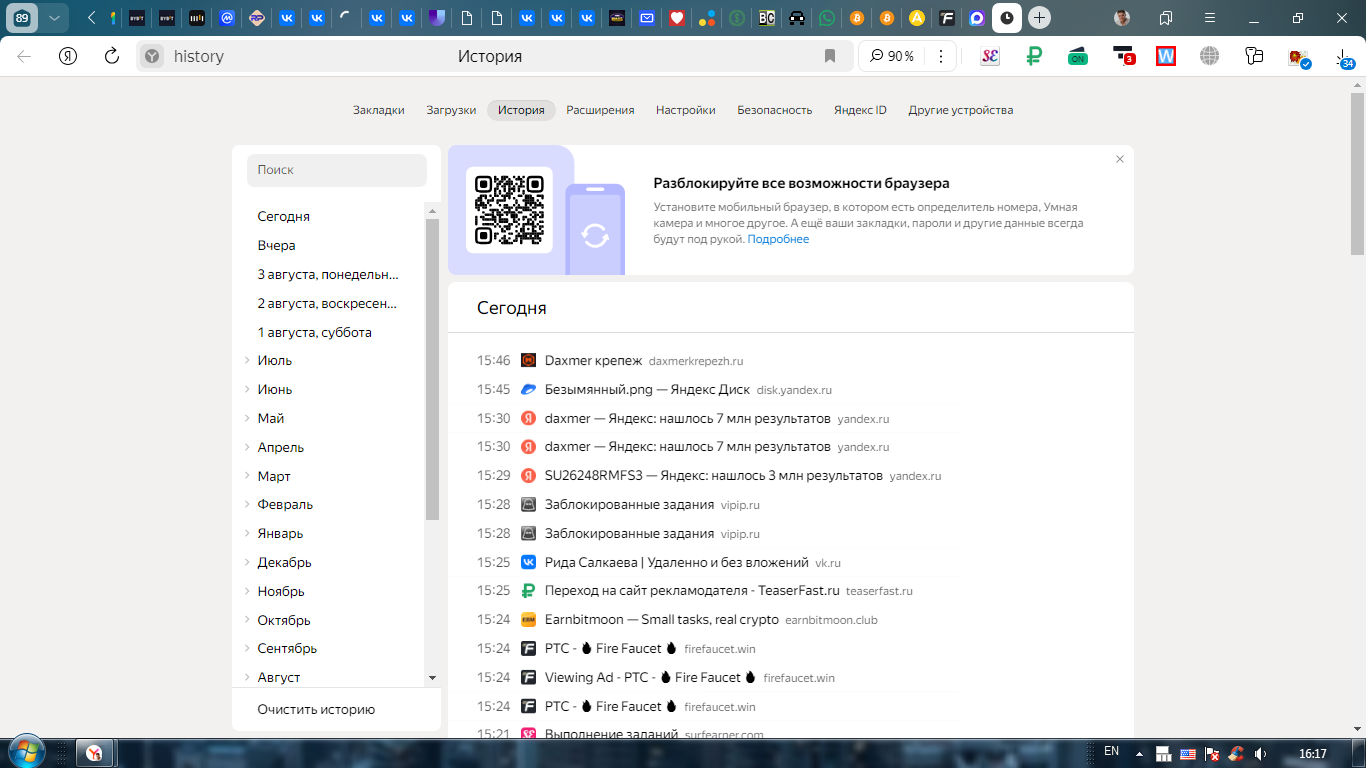The width and height of the screenshot is (1366, 768).
Task: Open the Другие устройства section tab
Action: [961, 110]
